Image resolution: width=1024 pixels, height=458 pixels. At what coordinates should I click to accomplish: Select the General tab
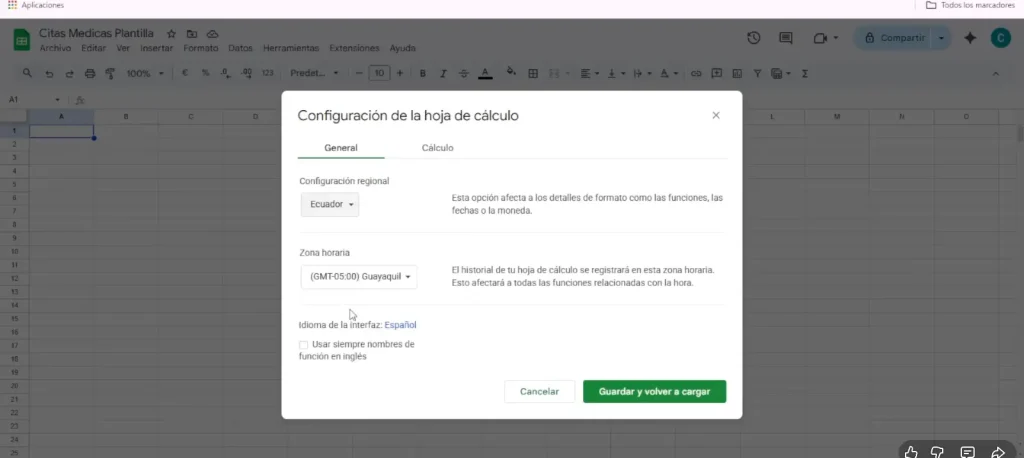pyautogui.click(x=341, y=147)
